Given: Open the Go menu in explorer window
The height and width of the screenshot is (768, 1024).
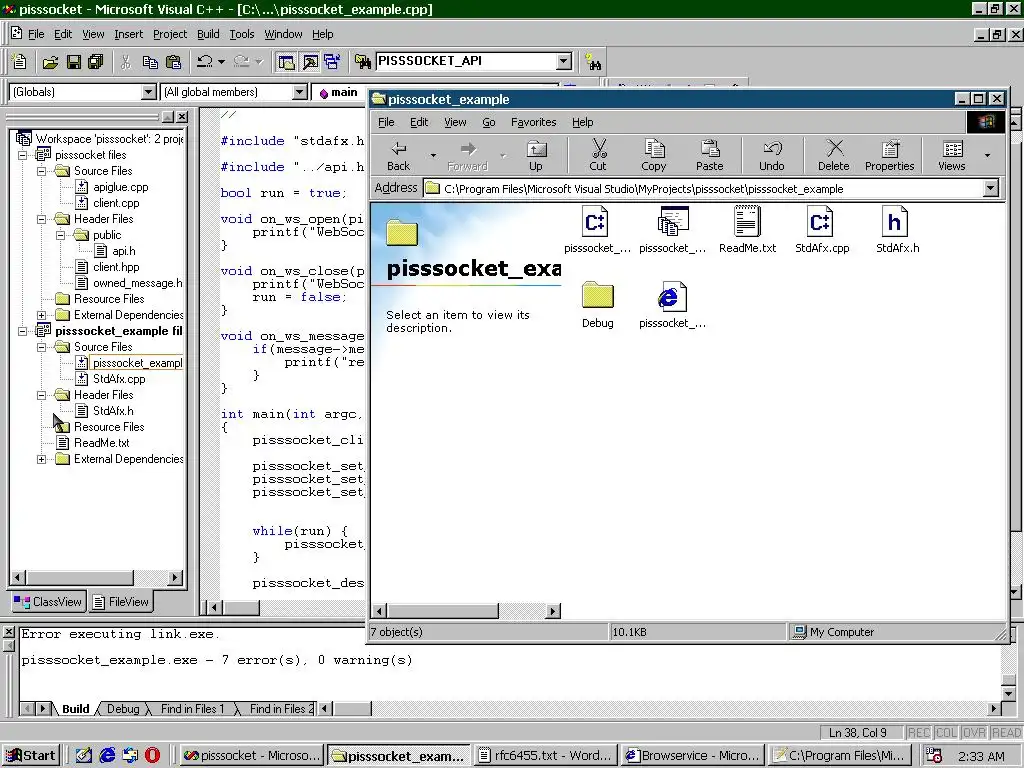Looking at the screenshot, I should tap(488, 122).
